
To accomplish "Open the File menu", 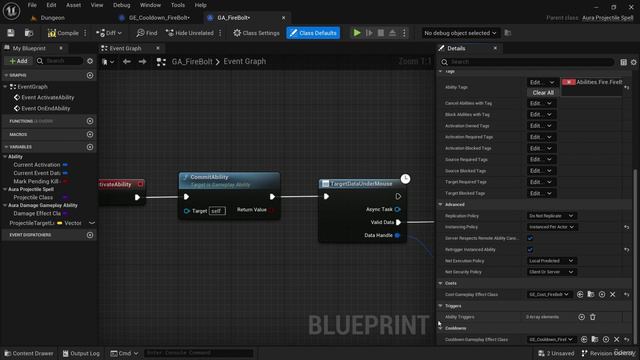I will [x=32, y=5].
